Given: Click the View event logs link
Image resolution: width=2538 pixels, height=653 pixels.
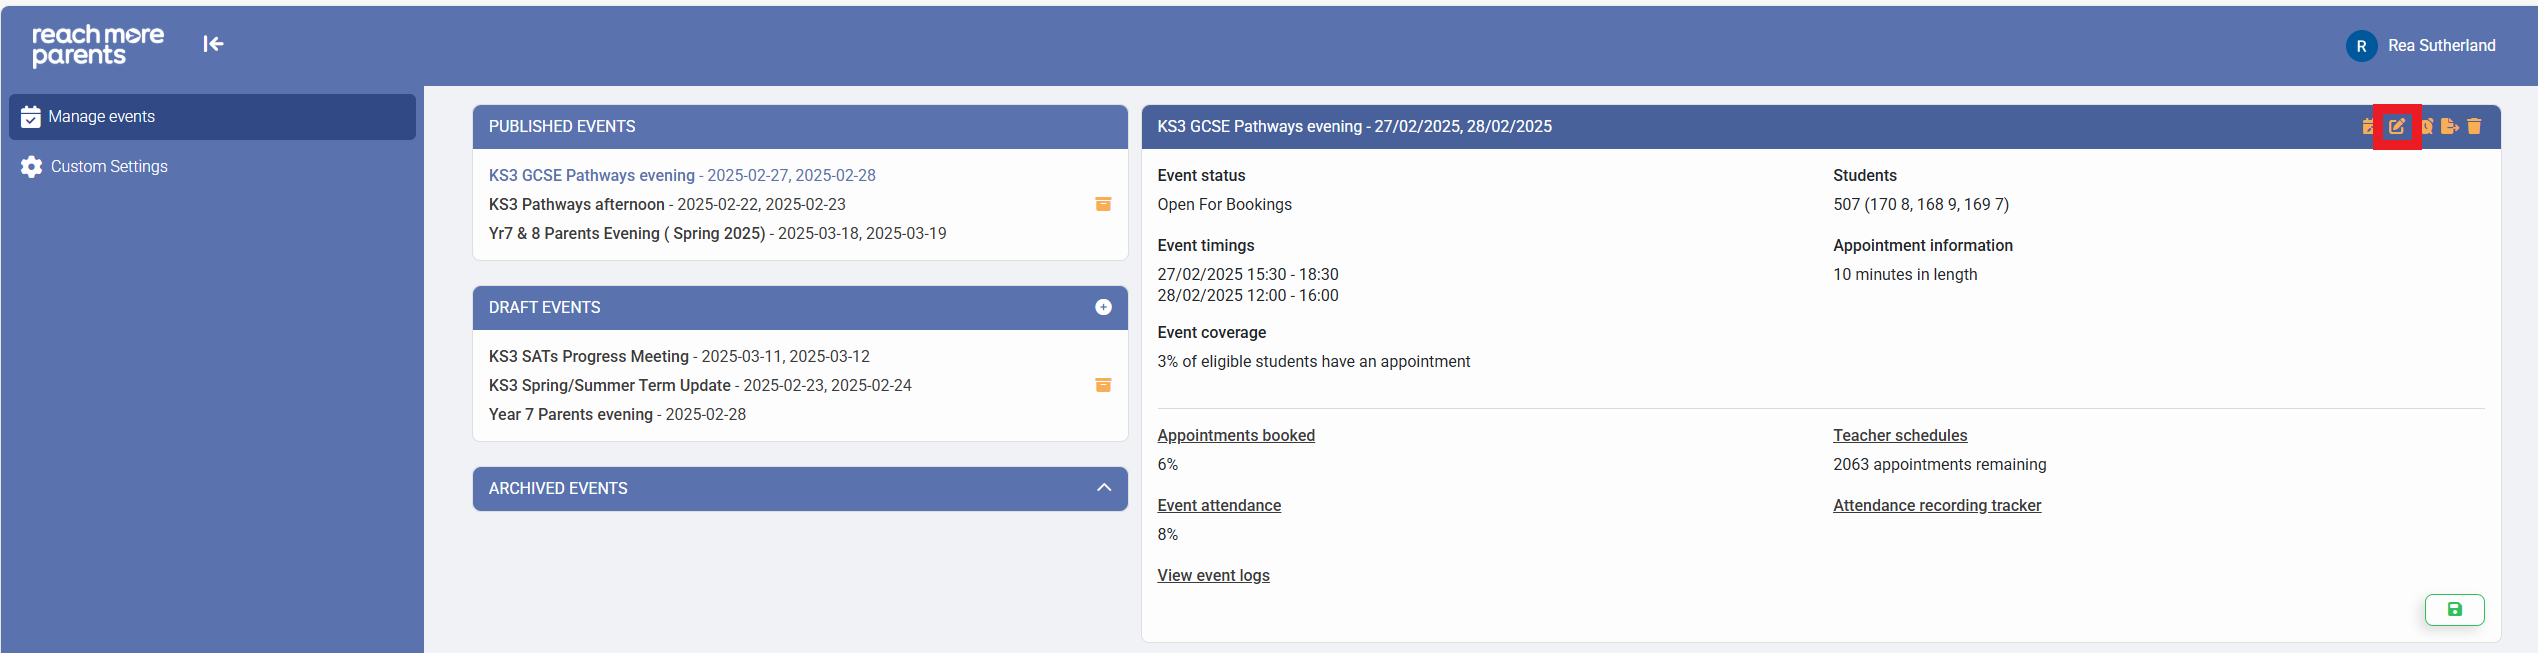Looking at the screenshot, I should tap(1213, 576).
